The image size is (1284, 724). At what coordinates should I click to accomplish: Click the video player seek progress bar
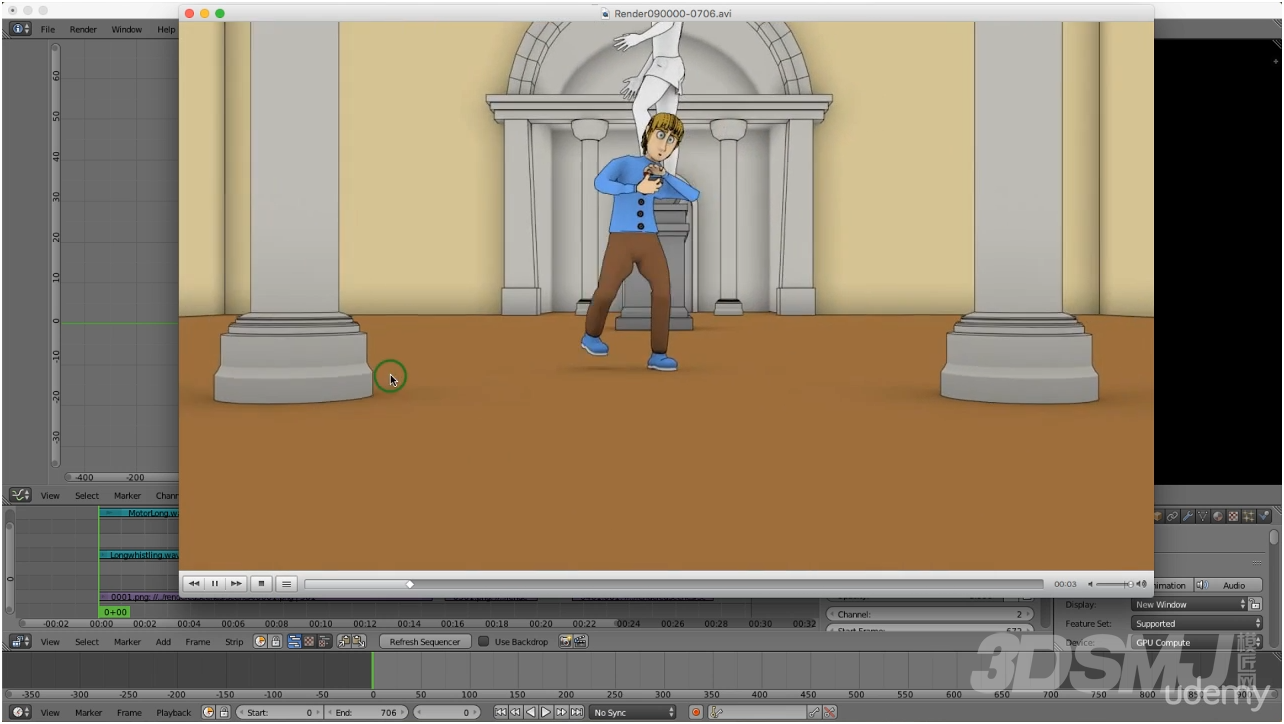(x=675, y=584)
